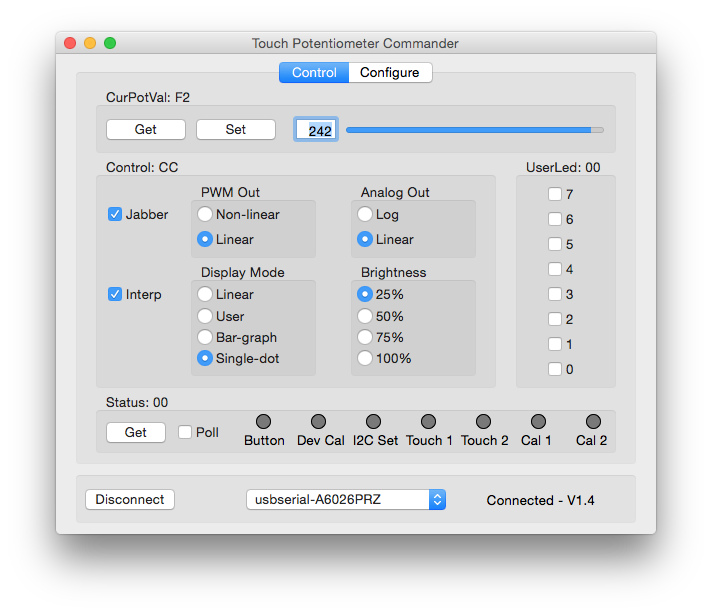Minimize window with yellow button
Screen dimensions: 712x614
click(x=90, y=43)
